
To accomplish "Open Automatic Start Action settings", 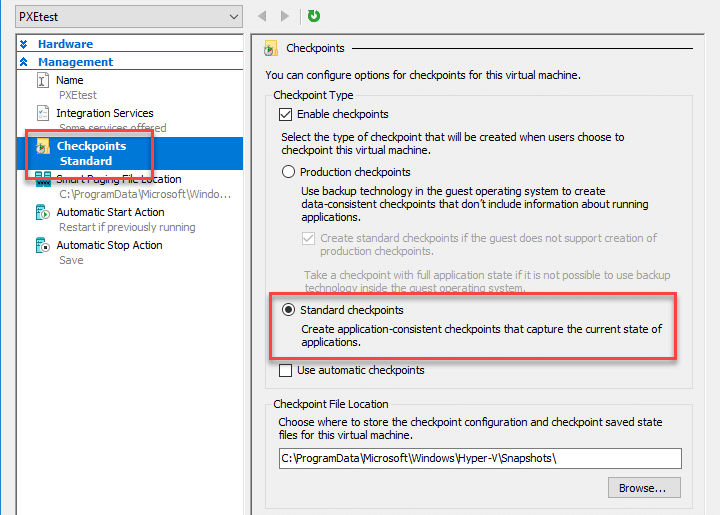I will 110,212.
